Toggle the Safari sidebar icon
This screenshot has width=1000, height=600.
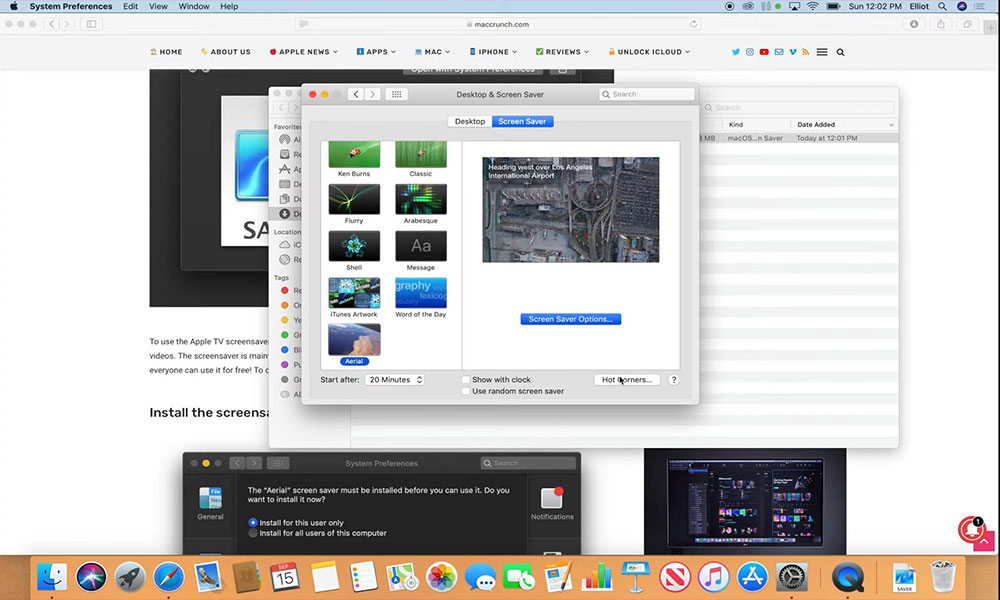(x=91, y=24)
